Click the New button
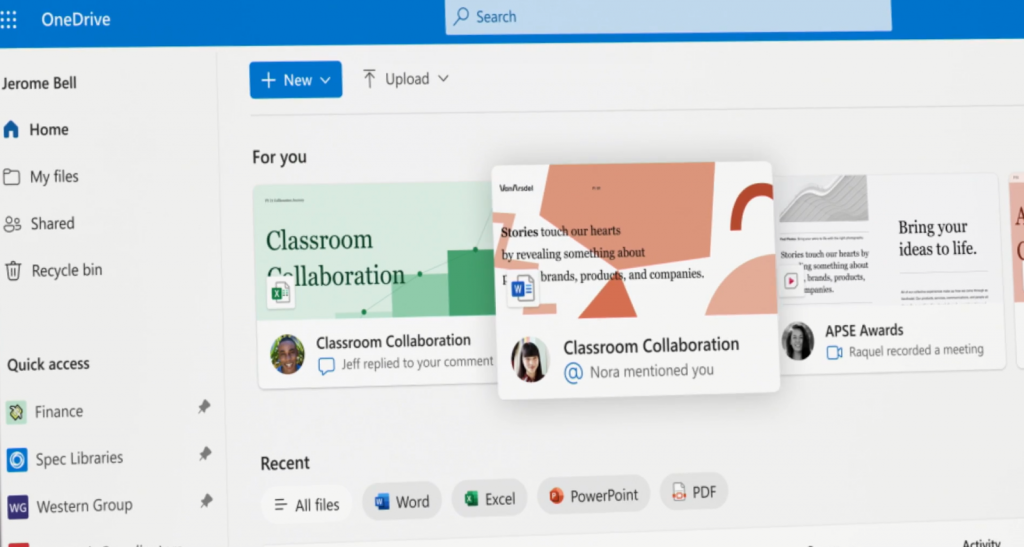 [x=296, y=80]
